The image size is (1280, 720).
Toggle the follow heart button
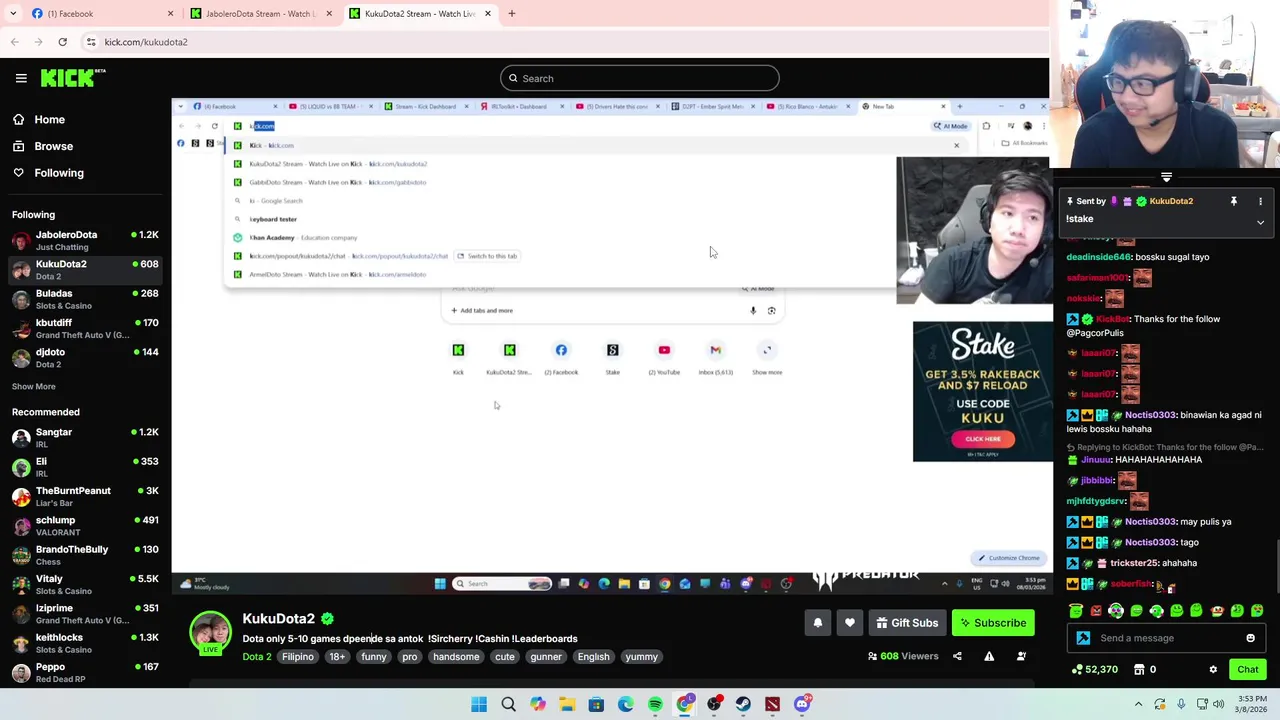point(850,623)
